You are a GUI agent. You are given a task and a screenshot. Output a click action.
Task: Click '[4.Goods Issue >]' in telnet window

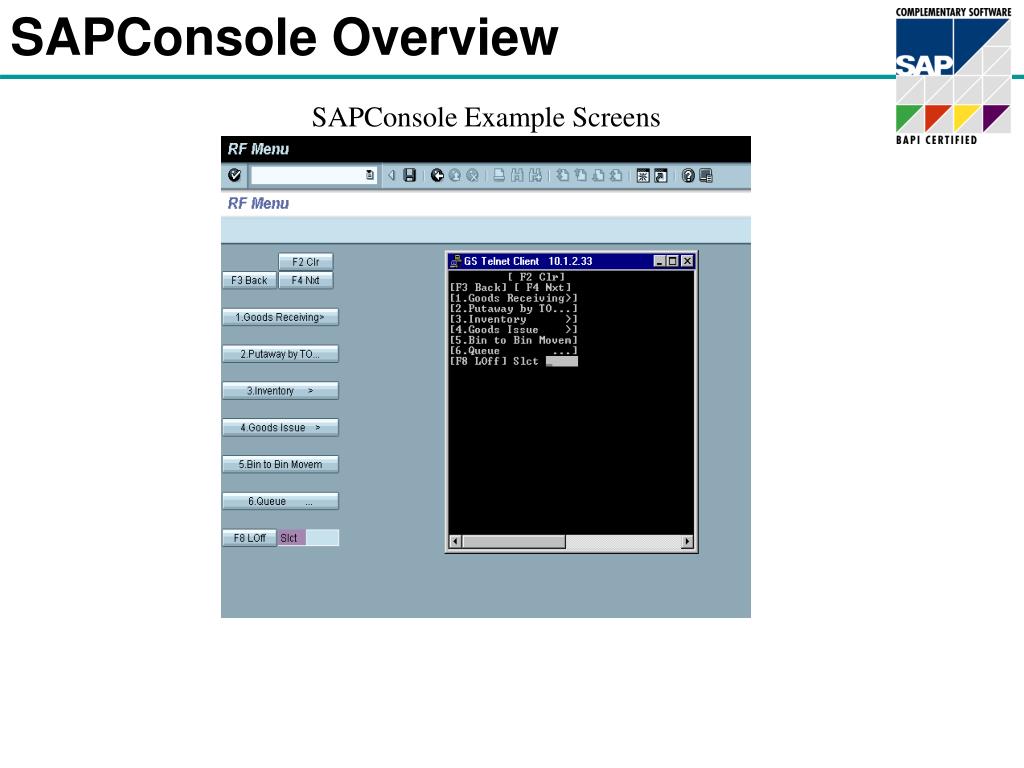(x=513, y=330)
